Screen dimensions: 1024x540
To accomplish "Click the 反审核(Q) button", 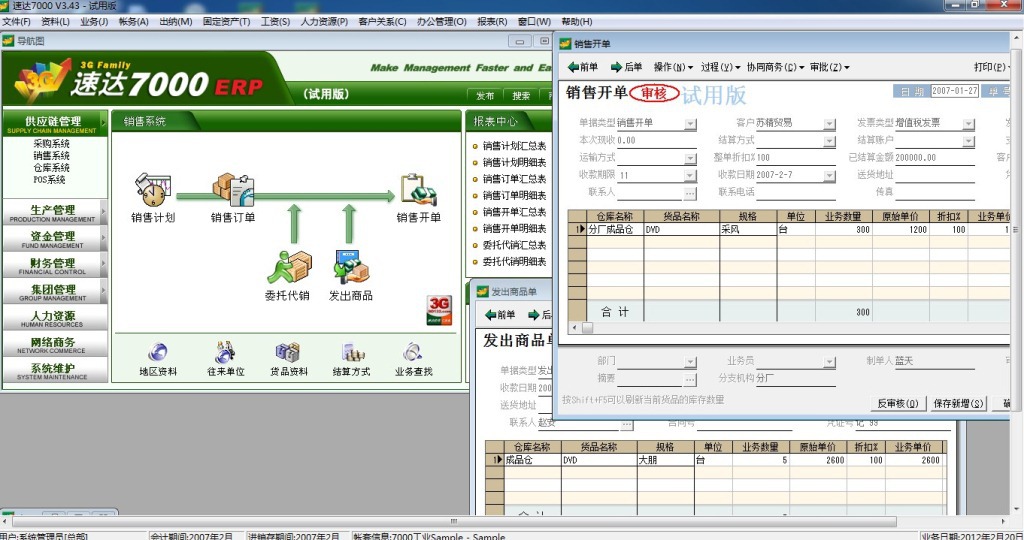I will [x=897, y=404].
